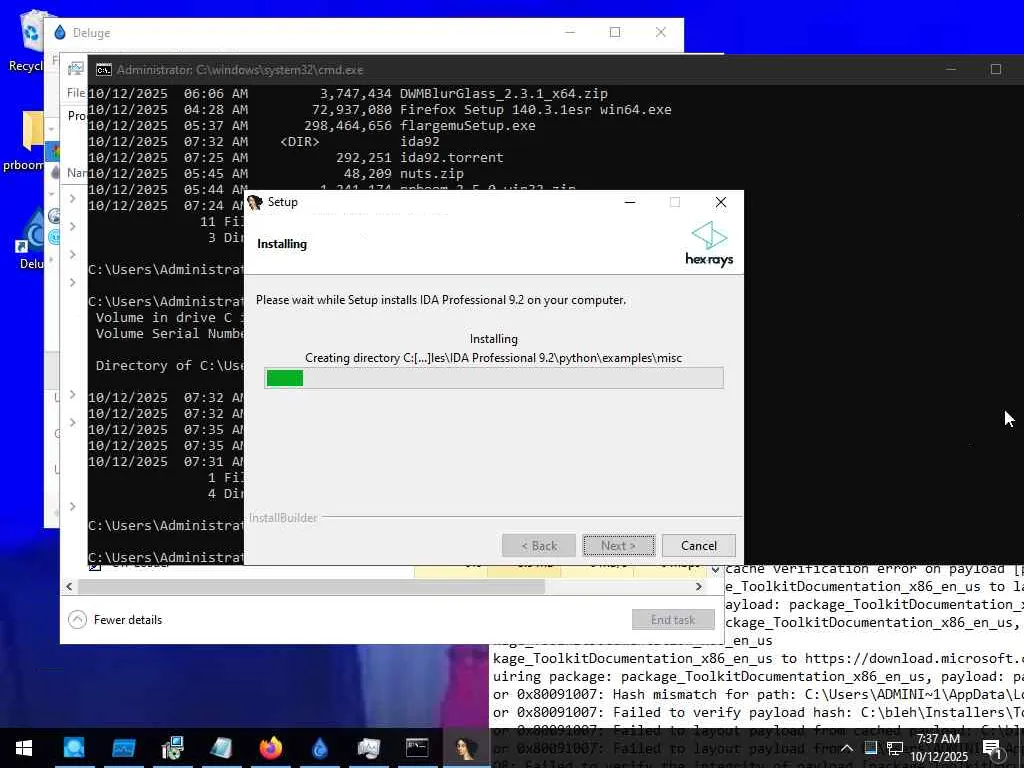Click 'Firefox Setup 140.3.1esr win64.exe' line
This screenshot has height=768, width=1024.
(x=536, y=110)
